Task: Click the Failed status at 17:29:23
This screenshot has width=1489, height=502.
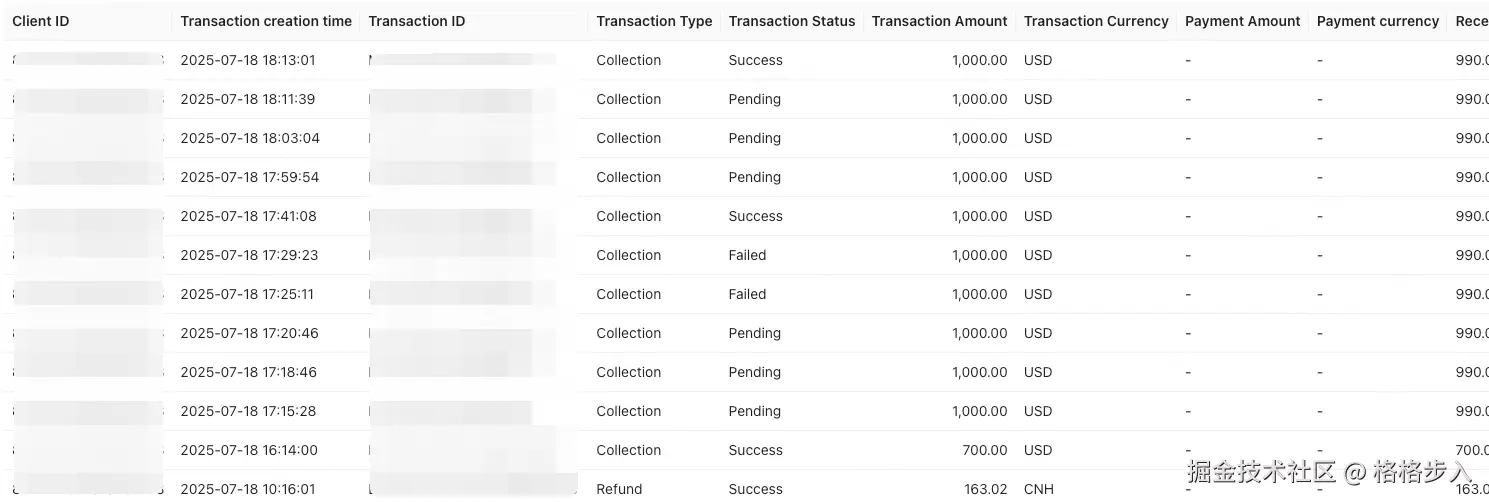Action: (747, 255)
